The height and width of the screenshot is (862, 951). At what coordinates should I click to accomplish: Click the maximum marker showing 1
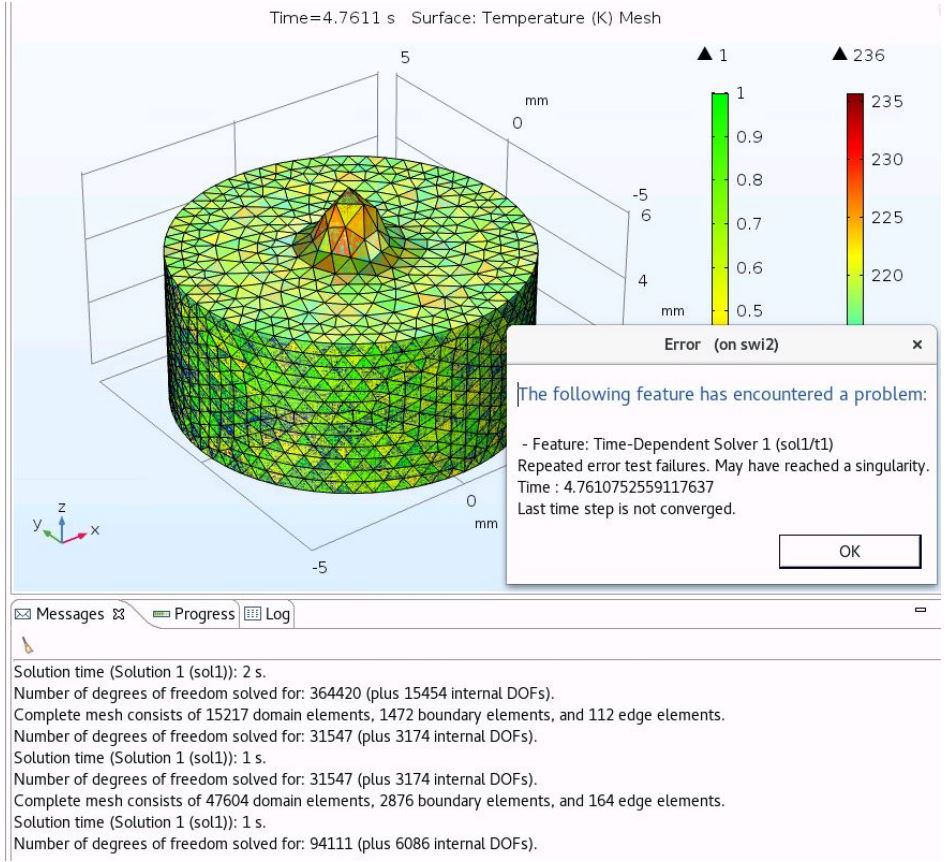point(714,56)
